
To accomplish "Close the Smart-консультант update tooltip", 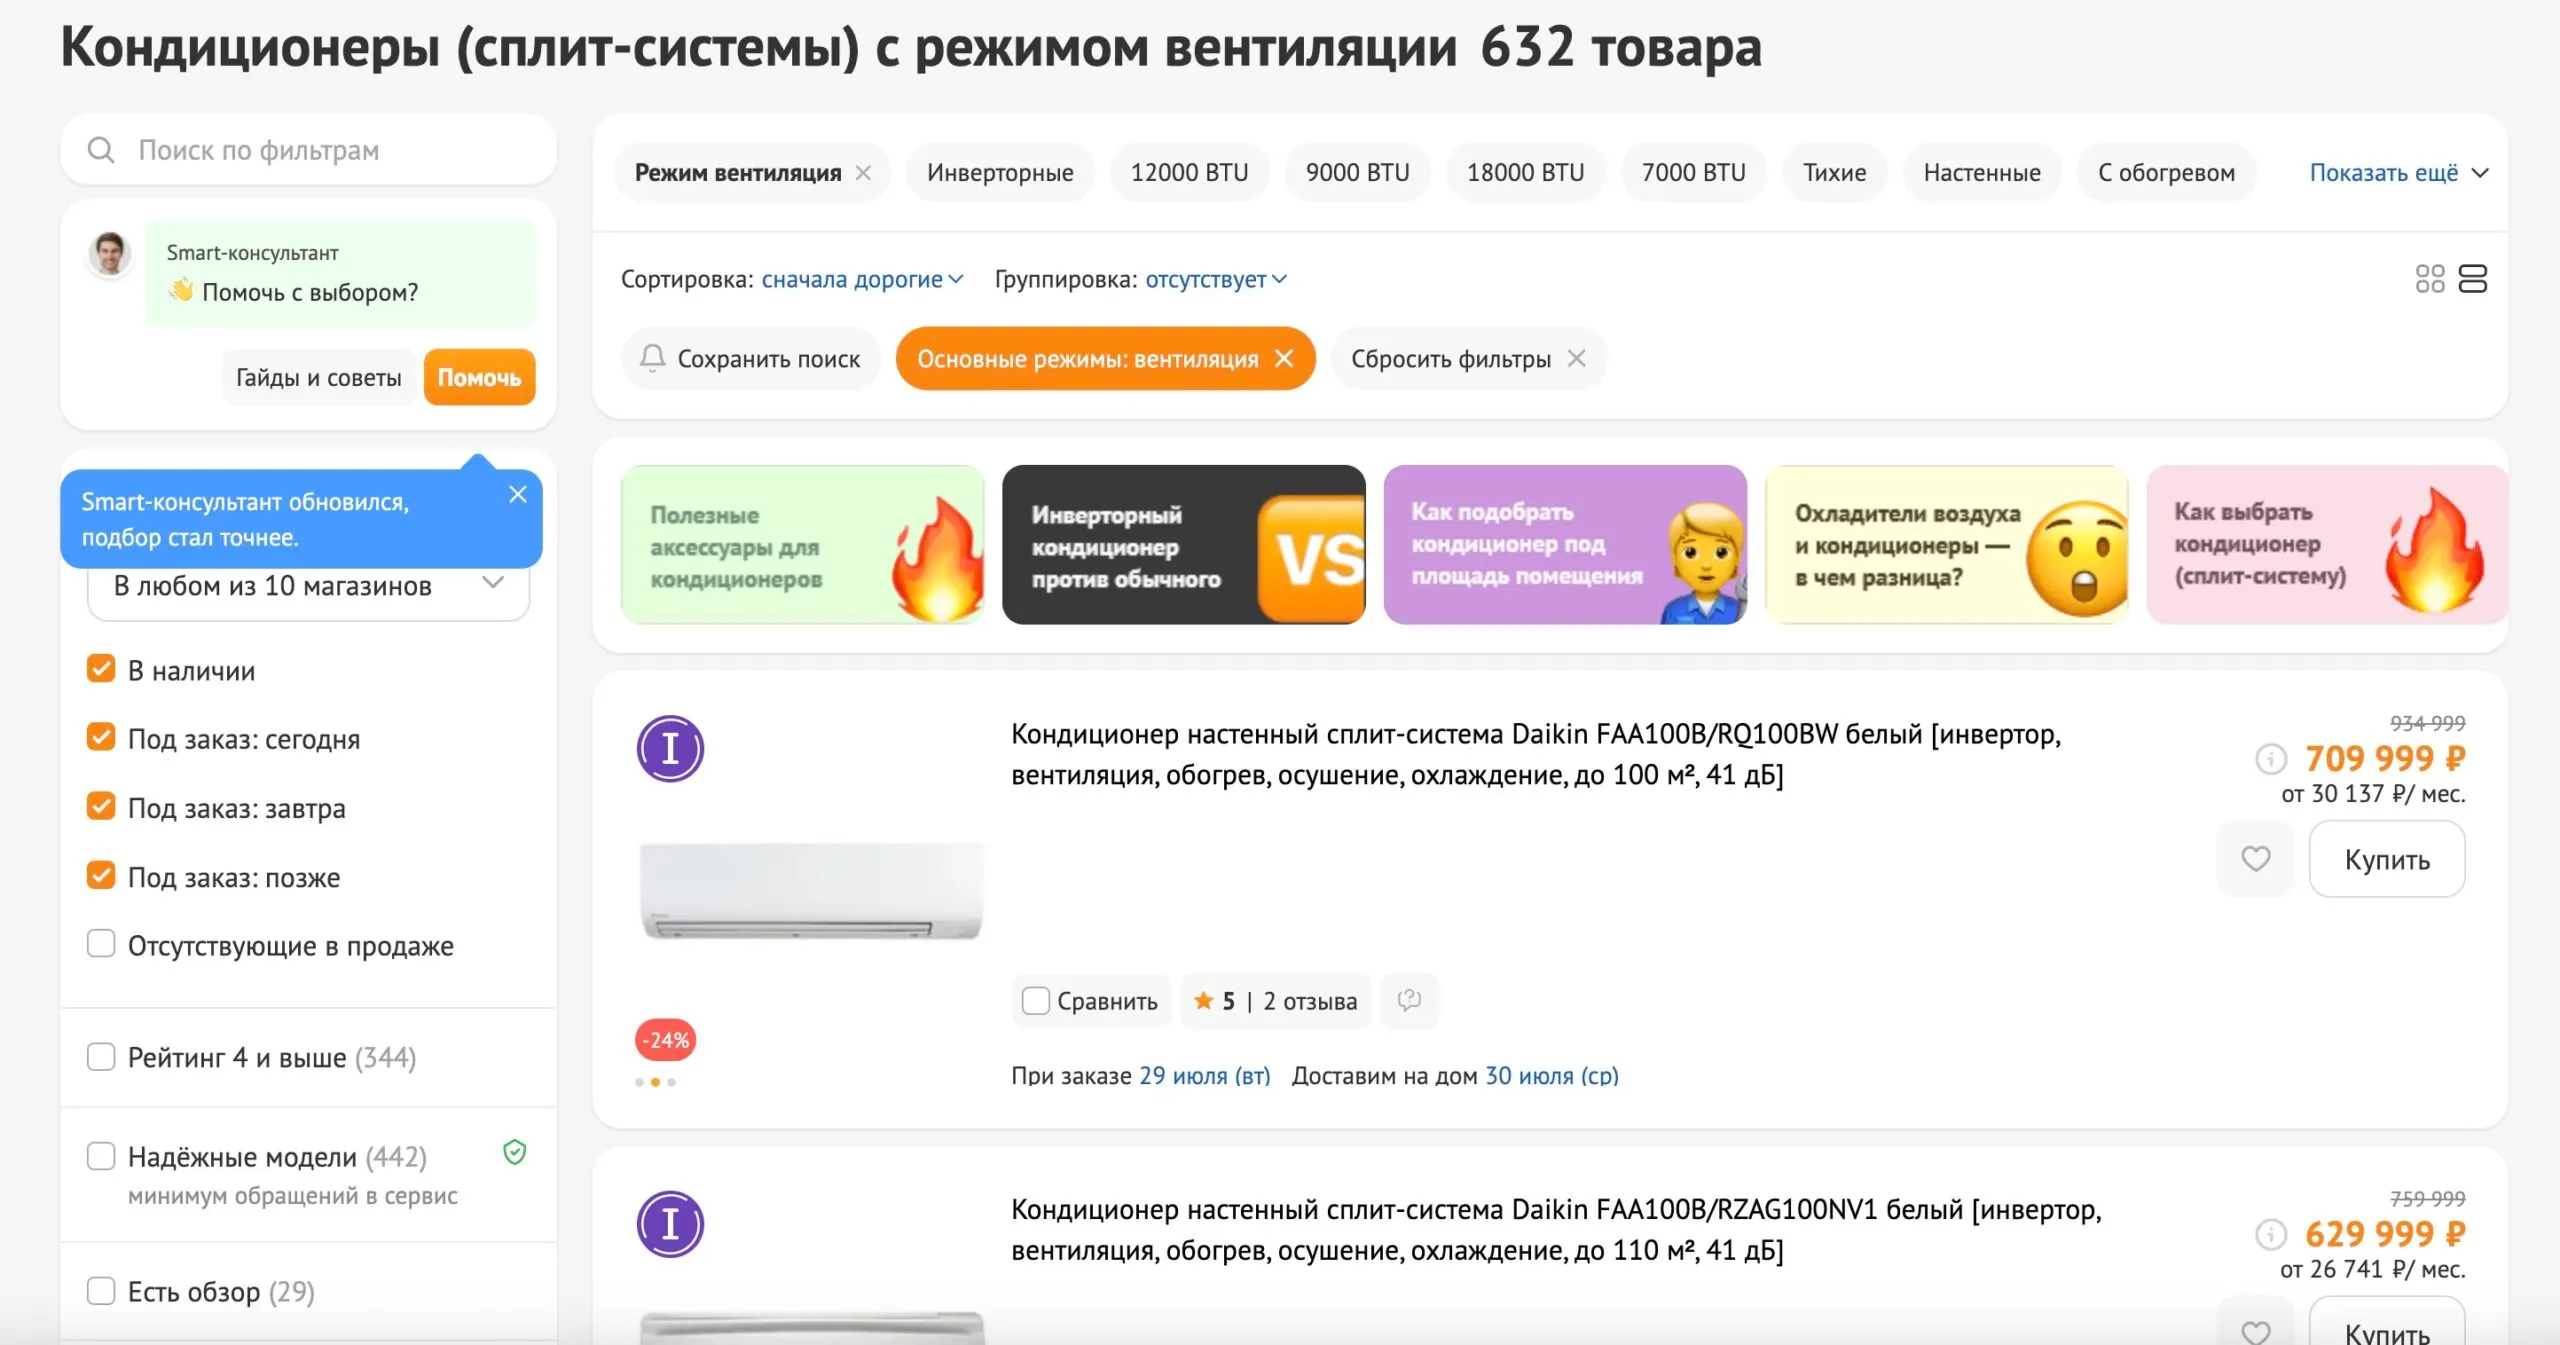I will point(518,494).
